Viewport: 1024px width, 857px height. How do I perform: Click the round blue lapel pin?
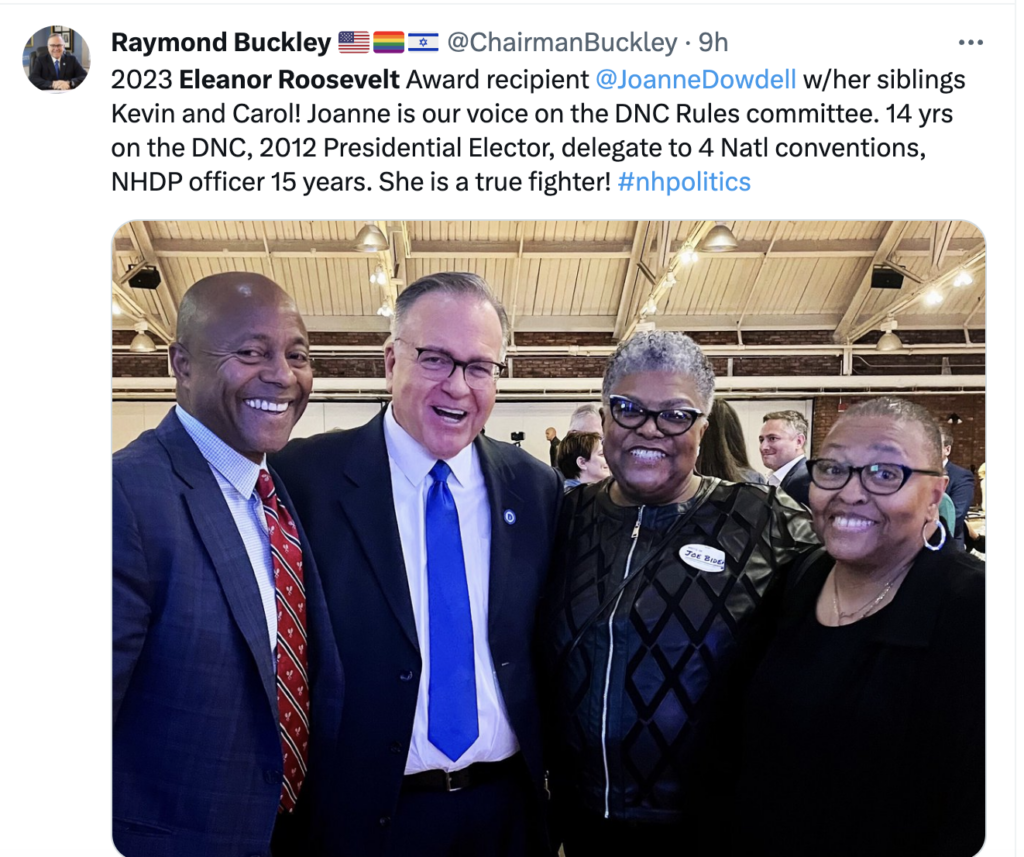point(510,517)
